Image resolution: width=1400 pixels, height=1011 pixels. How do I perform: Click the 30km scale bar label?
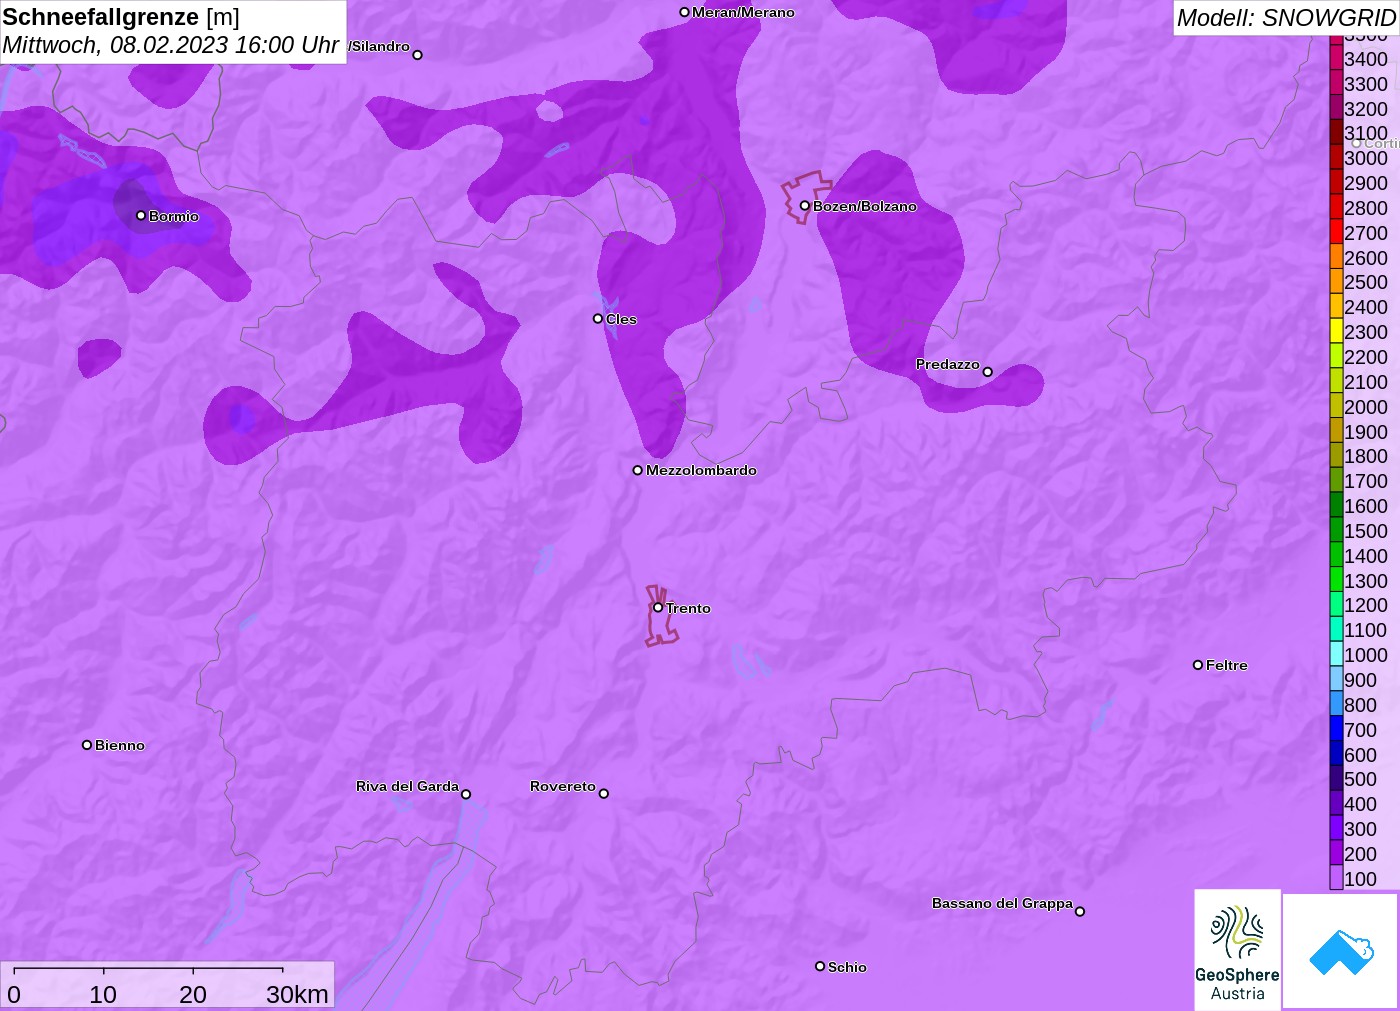click(x=297, y=994)
